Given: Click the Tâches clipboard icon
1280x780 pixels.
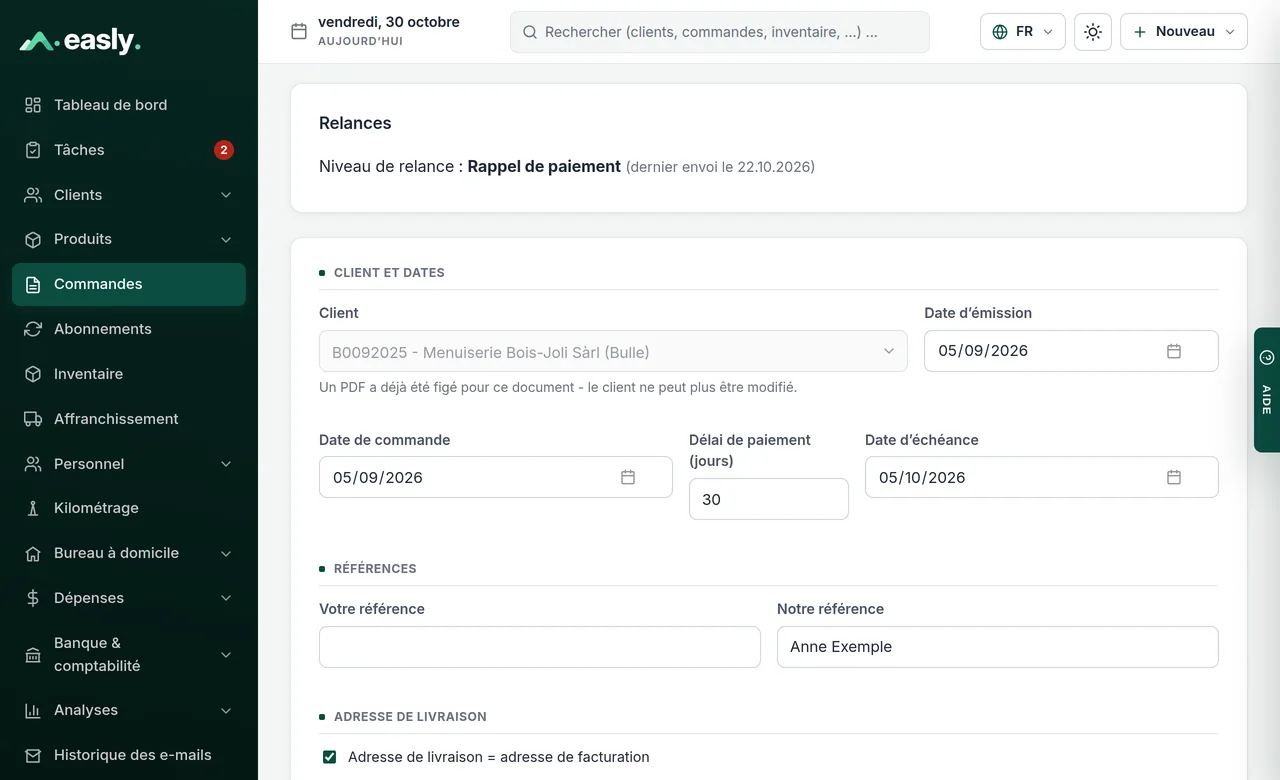Looking at the screenshot, I should [x=33, y=150].
